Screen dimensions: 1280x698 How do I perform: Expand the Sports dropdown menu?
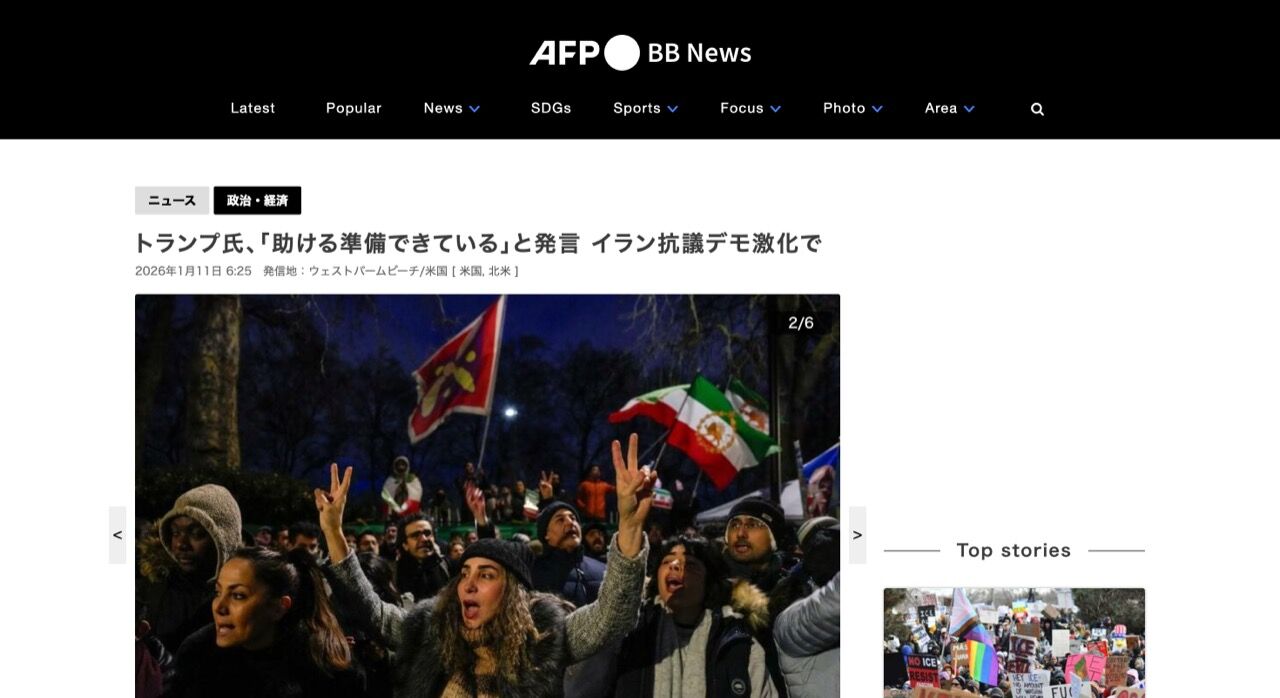click(x=646, y=108)
